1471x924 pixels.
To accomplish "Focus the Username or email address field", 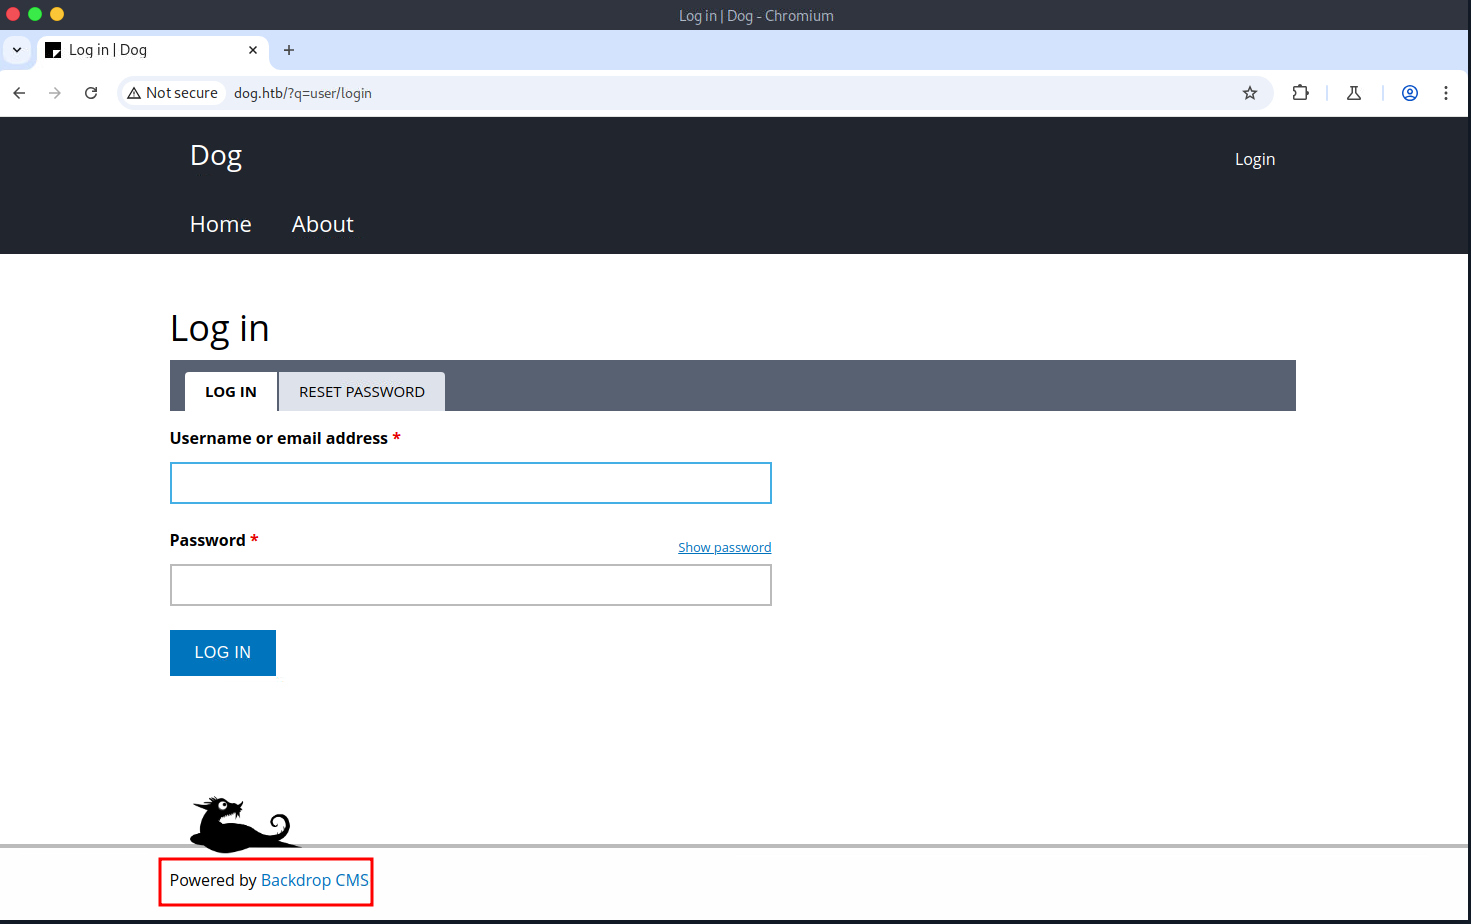I will (471, 483).
